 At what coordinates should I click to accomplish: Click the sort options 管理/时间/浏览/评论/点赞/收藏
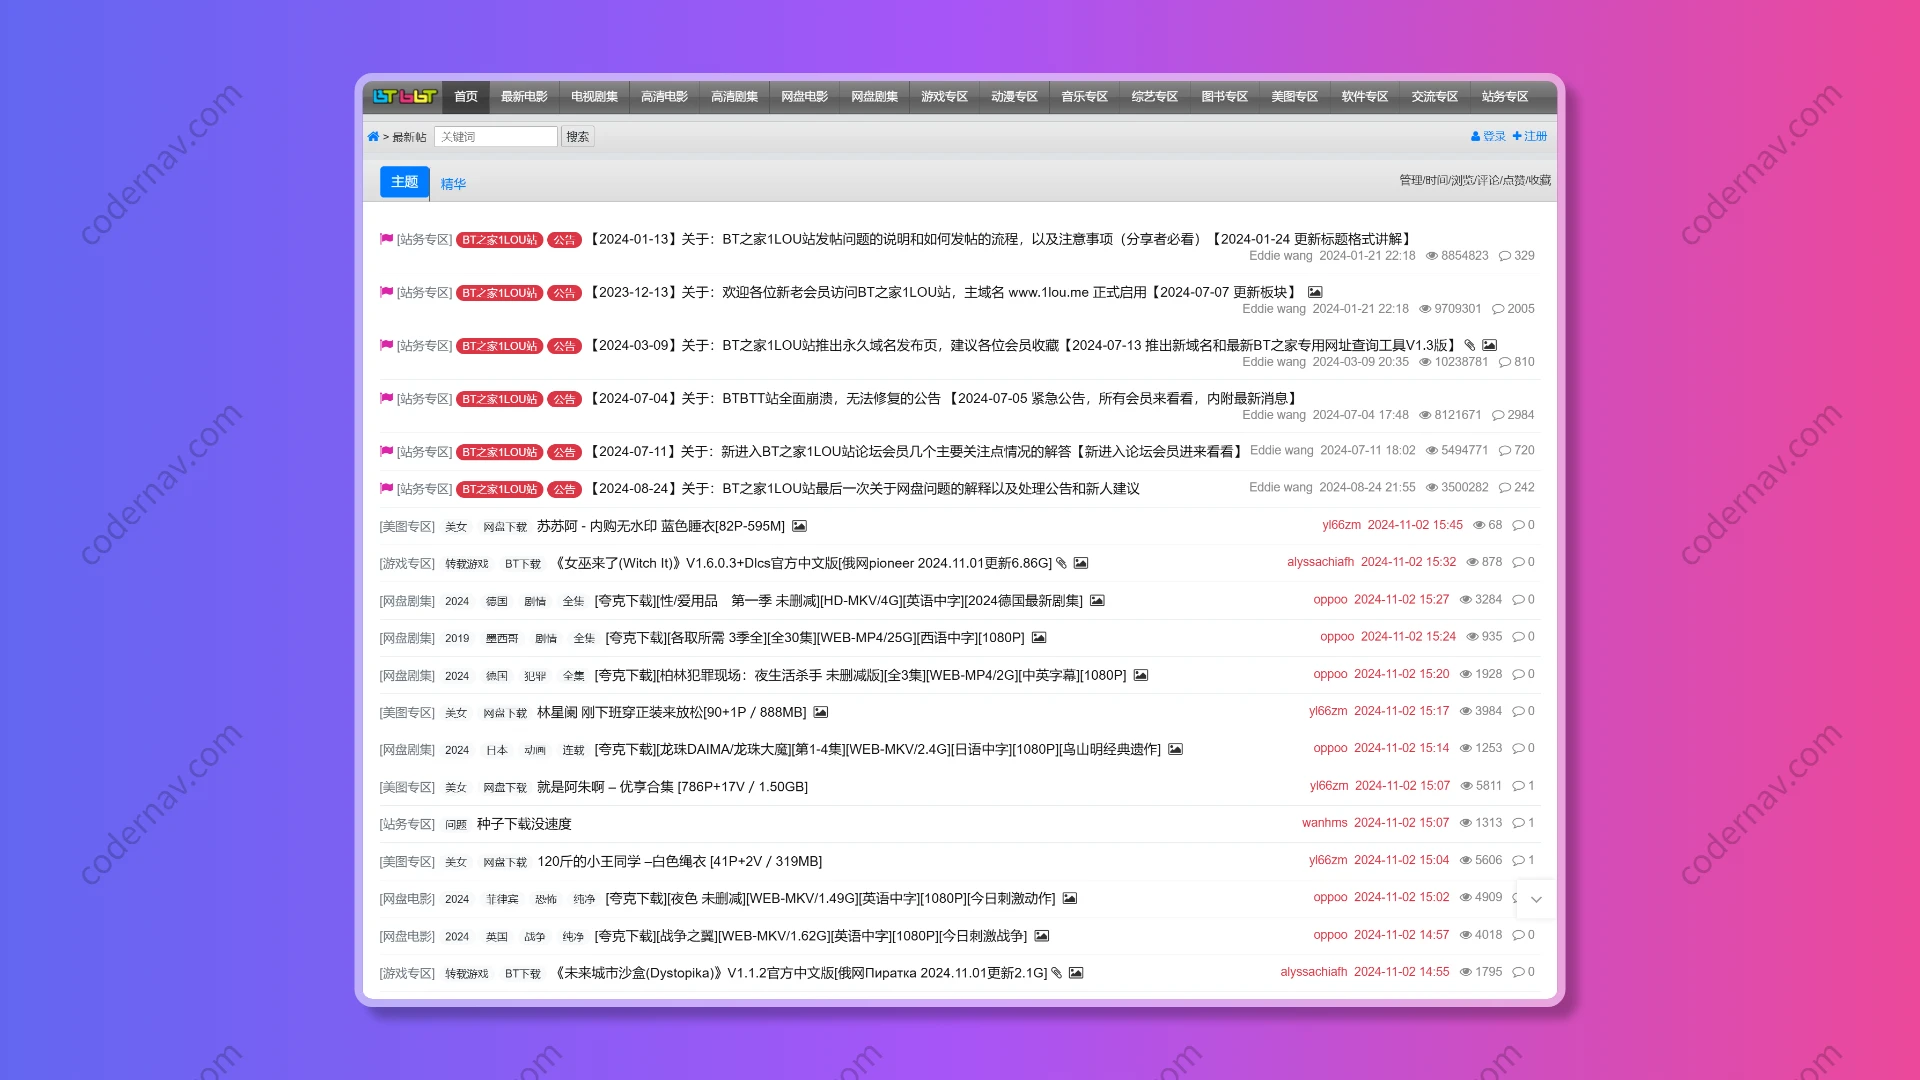1475,180
